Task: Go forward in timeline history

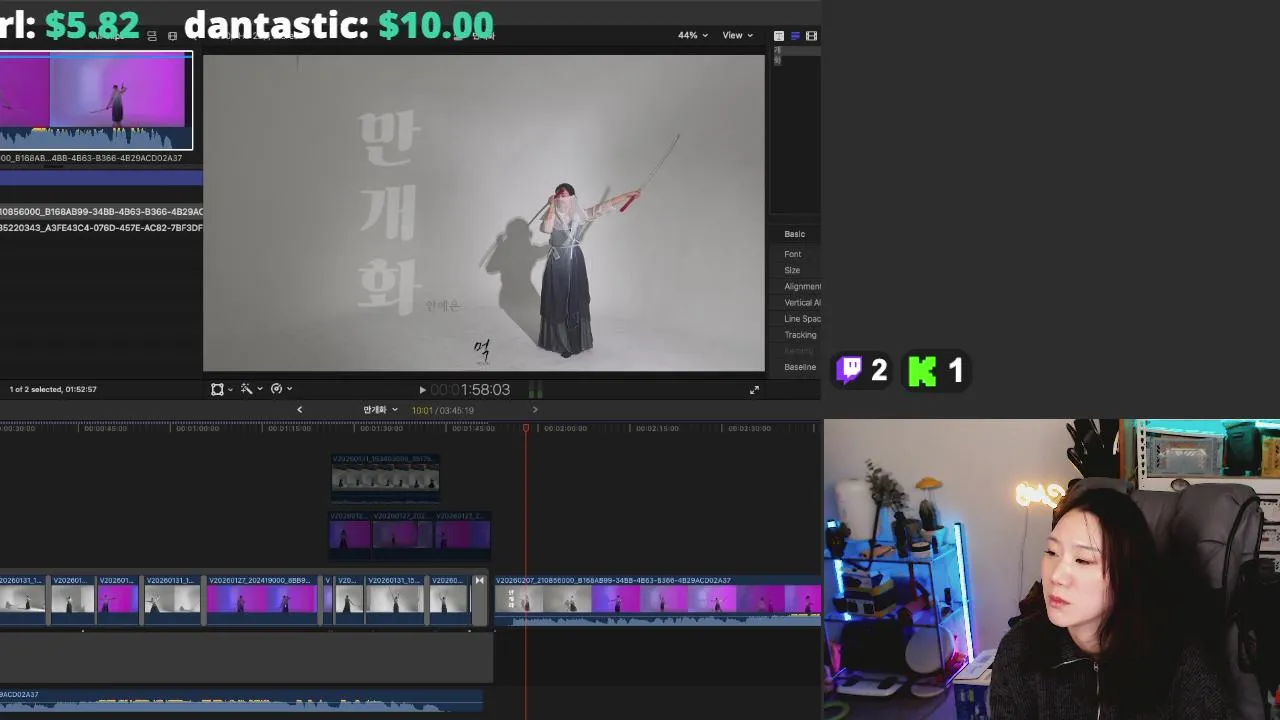Action: tap(534, 409)
